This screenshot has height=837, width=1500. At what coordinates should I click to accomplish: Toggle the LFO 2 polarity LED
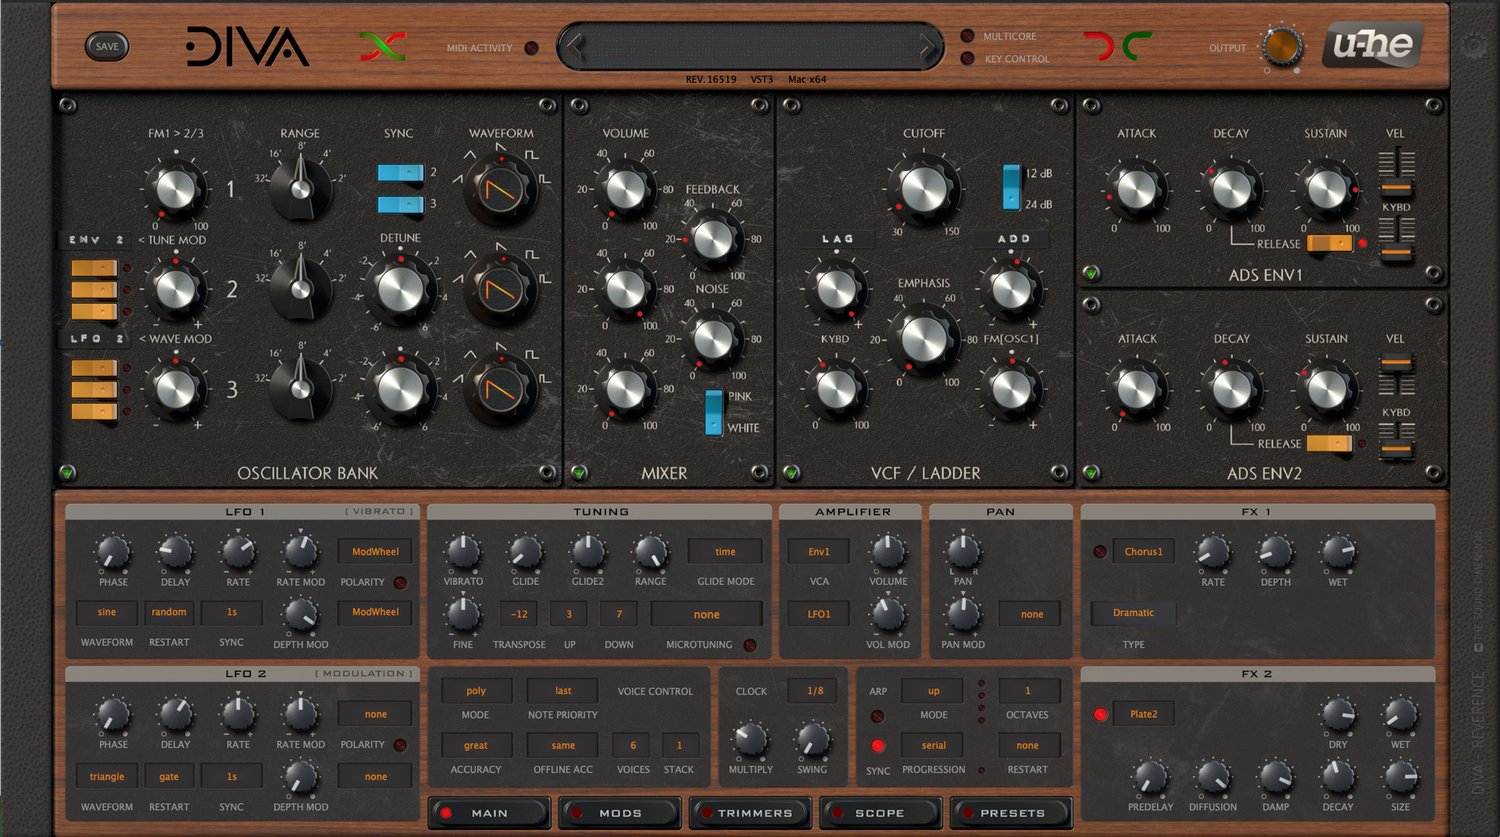pyautogui.click(x=400, y=745)
